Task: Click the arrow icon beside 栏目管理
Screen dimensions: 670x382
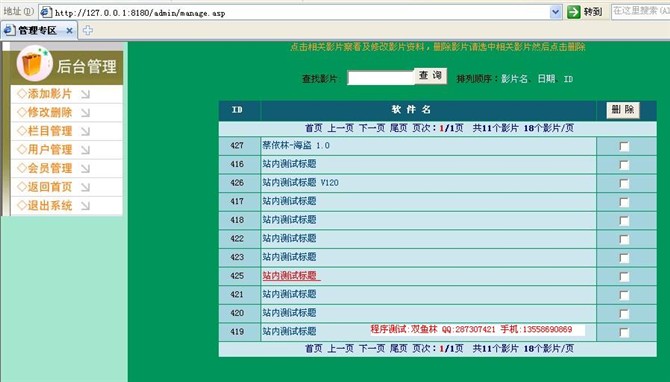Action: (85, 131)
